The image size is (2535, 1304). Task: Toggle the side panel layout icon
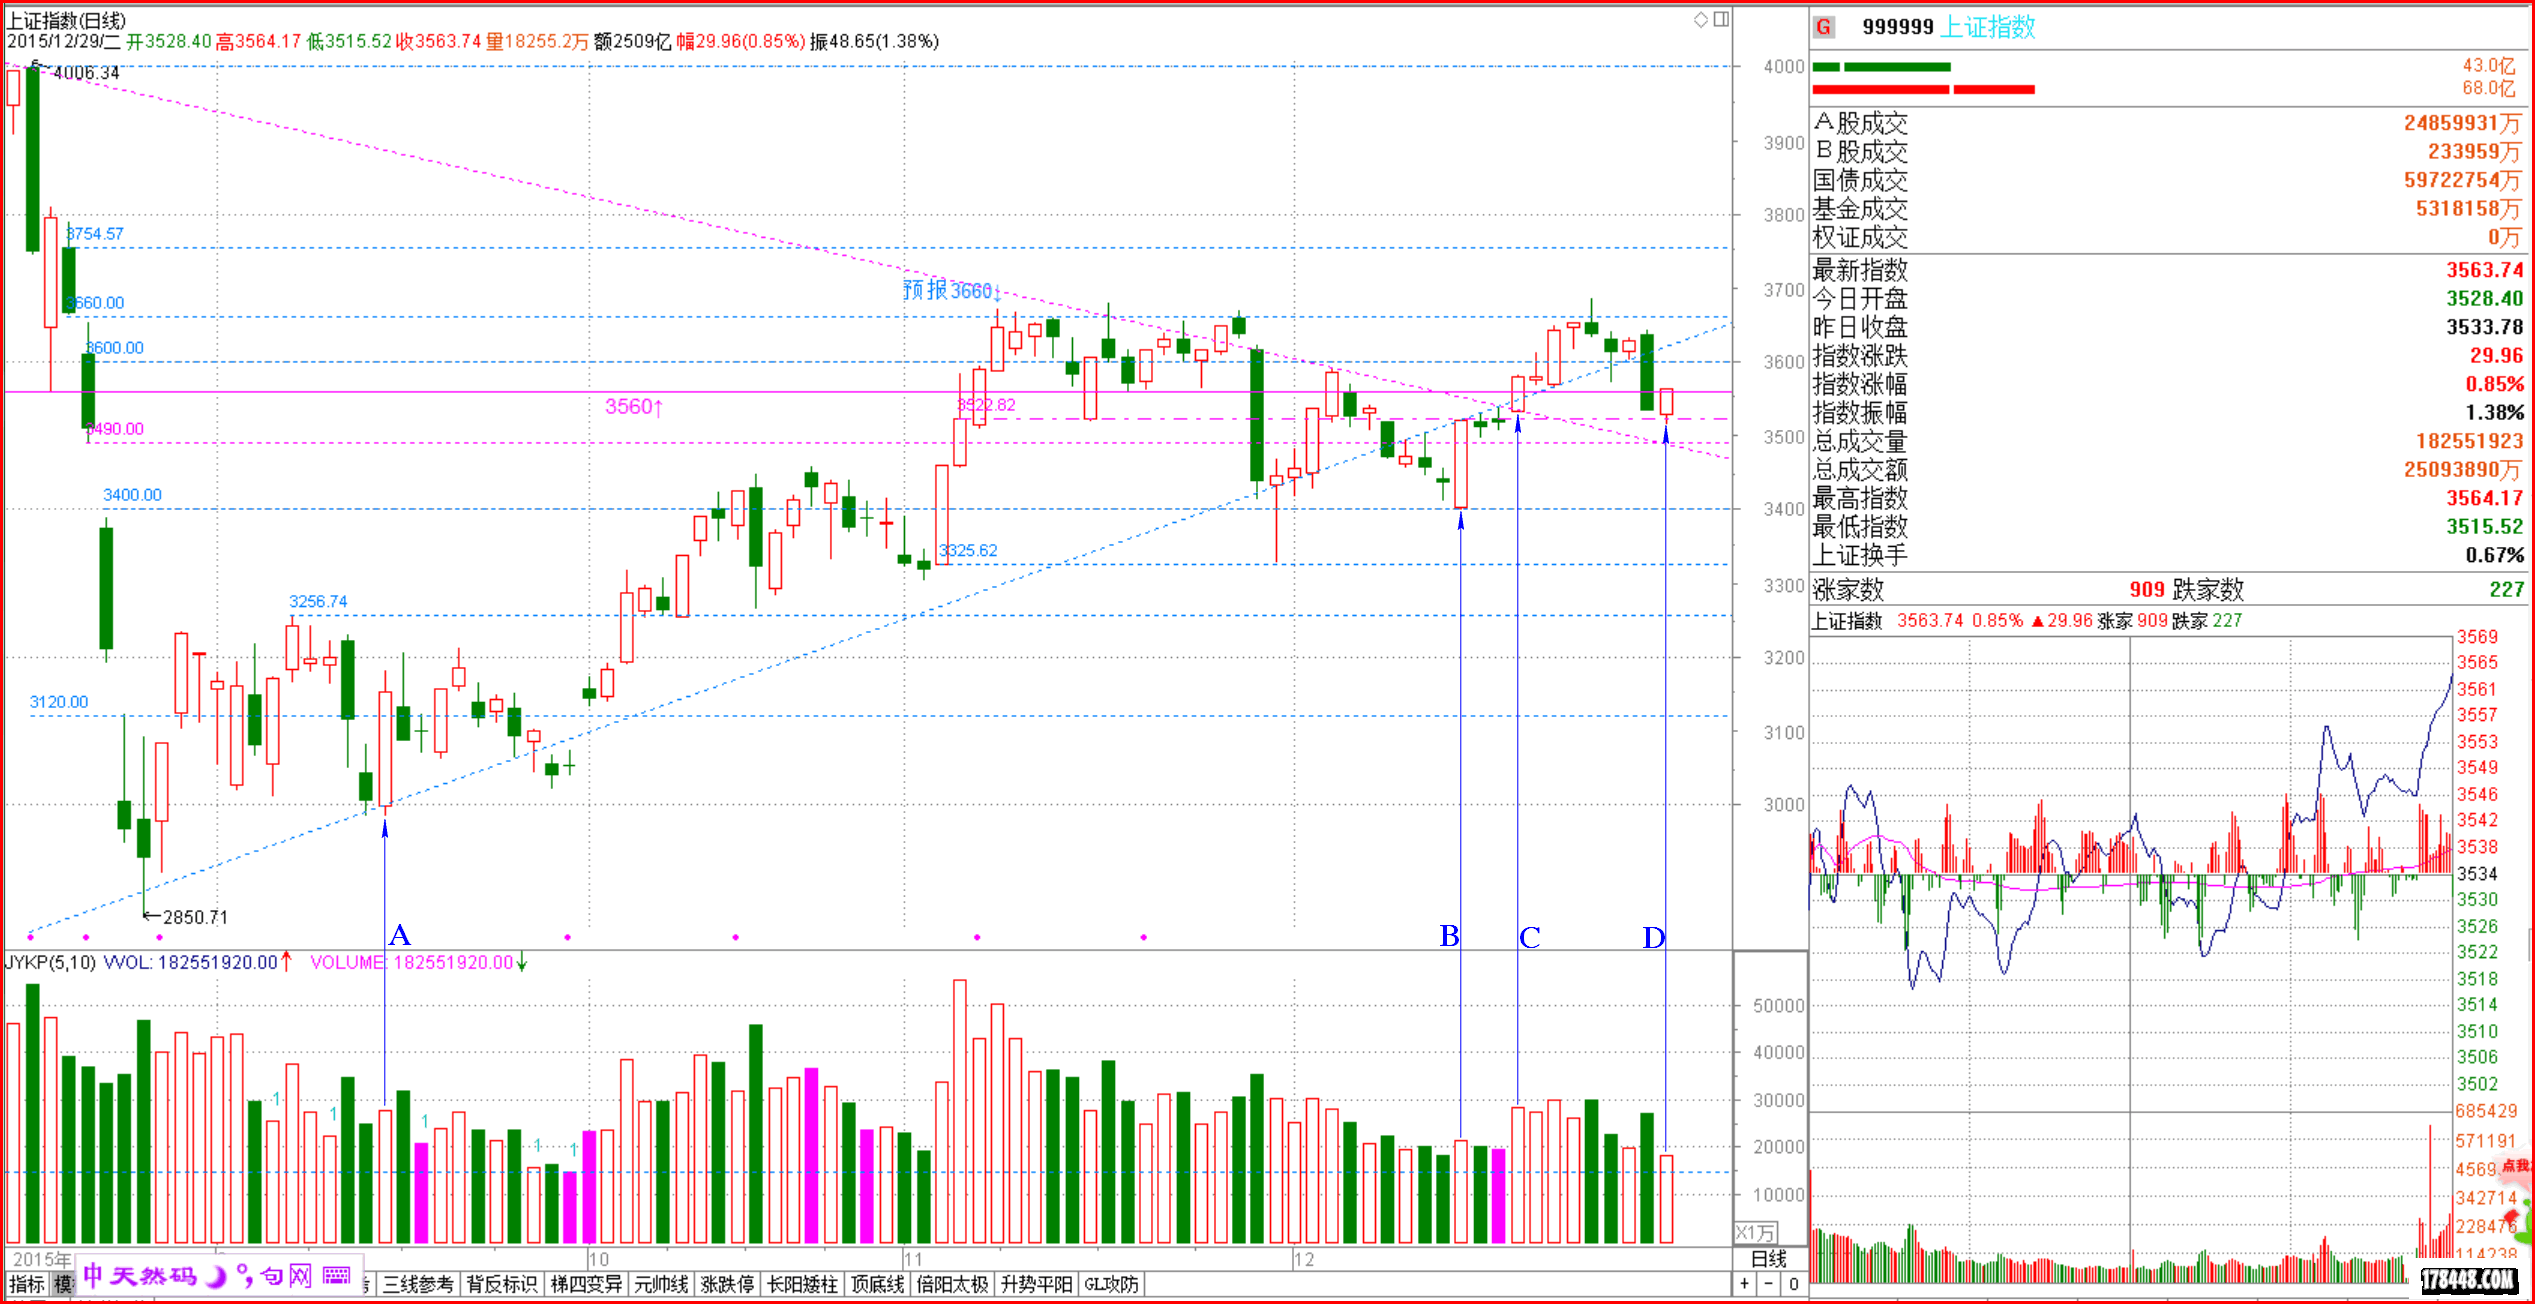(1721, 19)
